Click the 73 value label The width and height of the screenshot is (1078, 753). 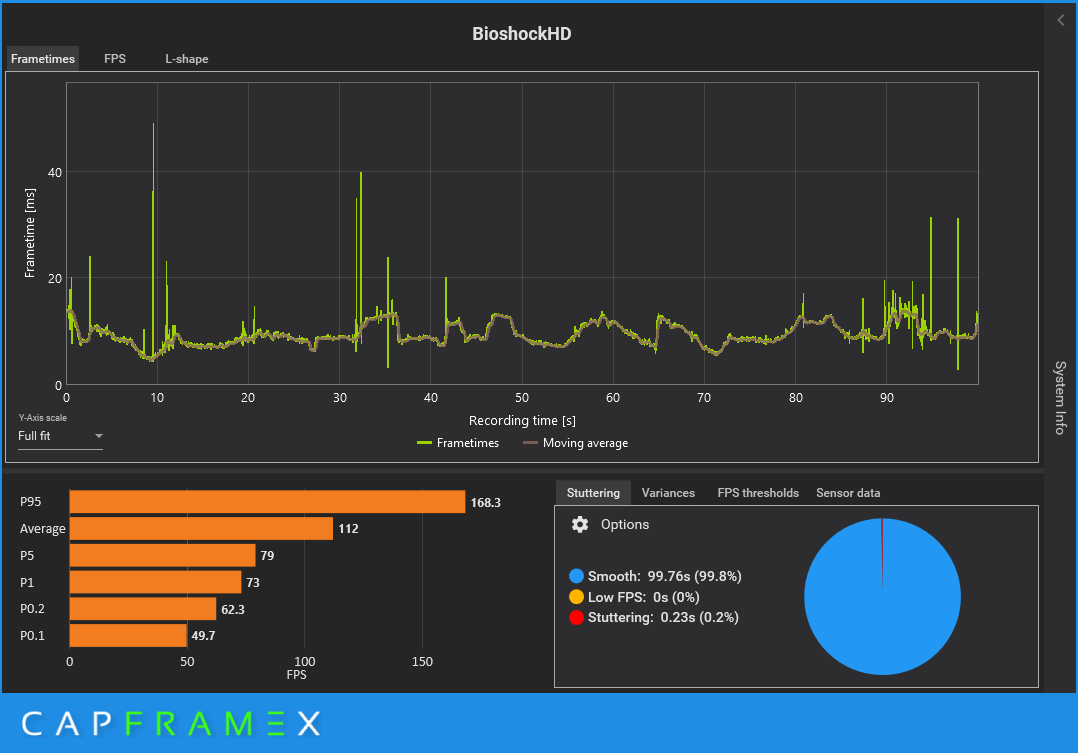click(252, 582)
